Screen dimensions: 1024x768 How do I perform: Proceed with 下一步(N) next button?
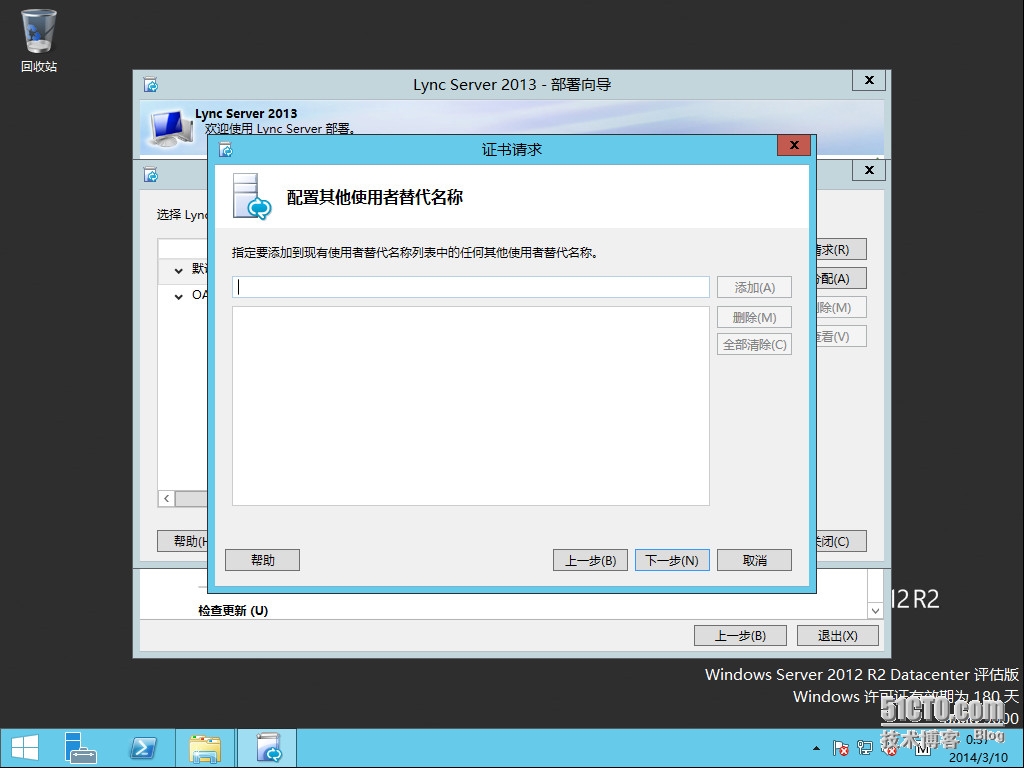pyautogui.click(x=672, y=560)
